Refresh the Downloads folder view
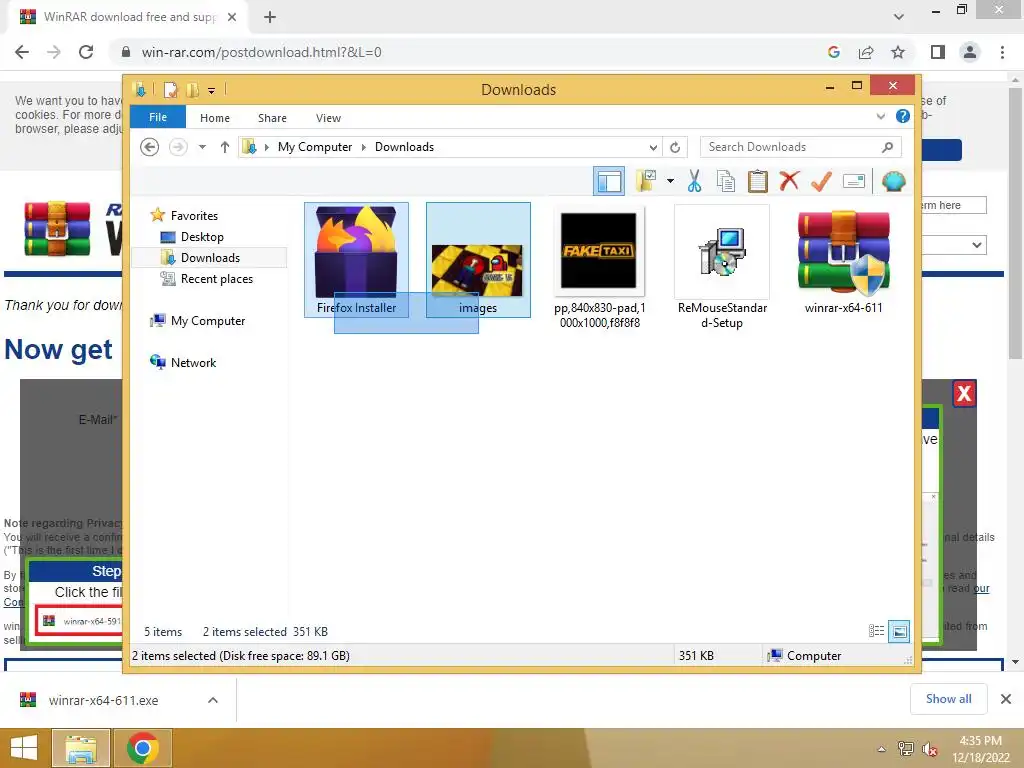This screenshot has width=1024, height=768. [675, 148]
